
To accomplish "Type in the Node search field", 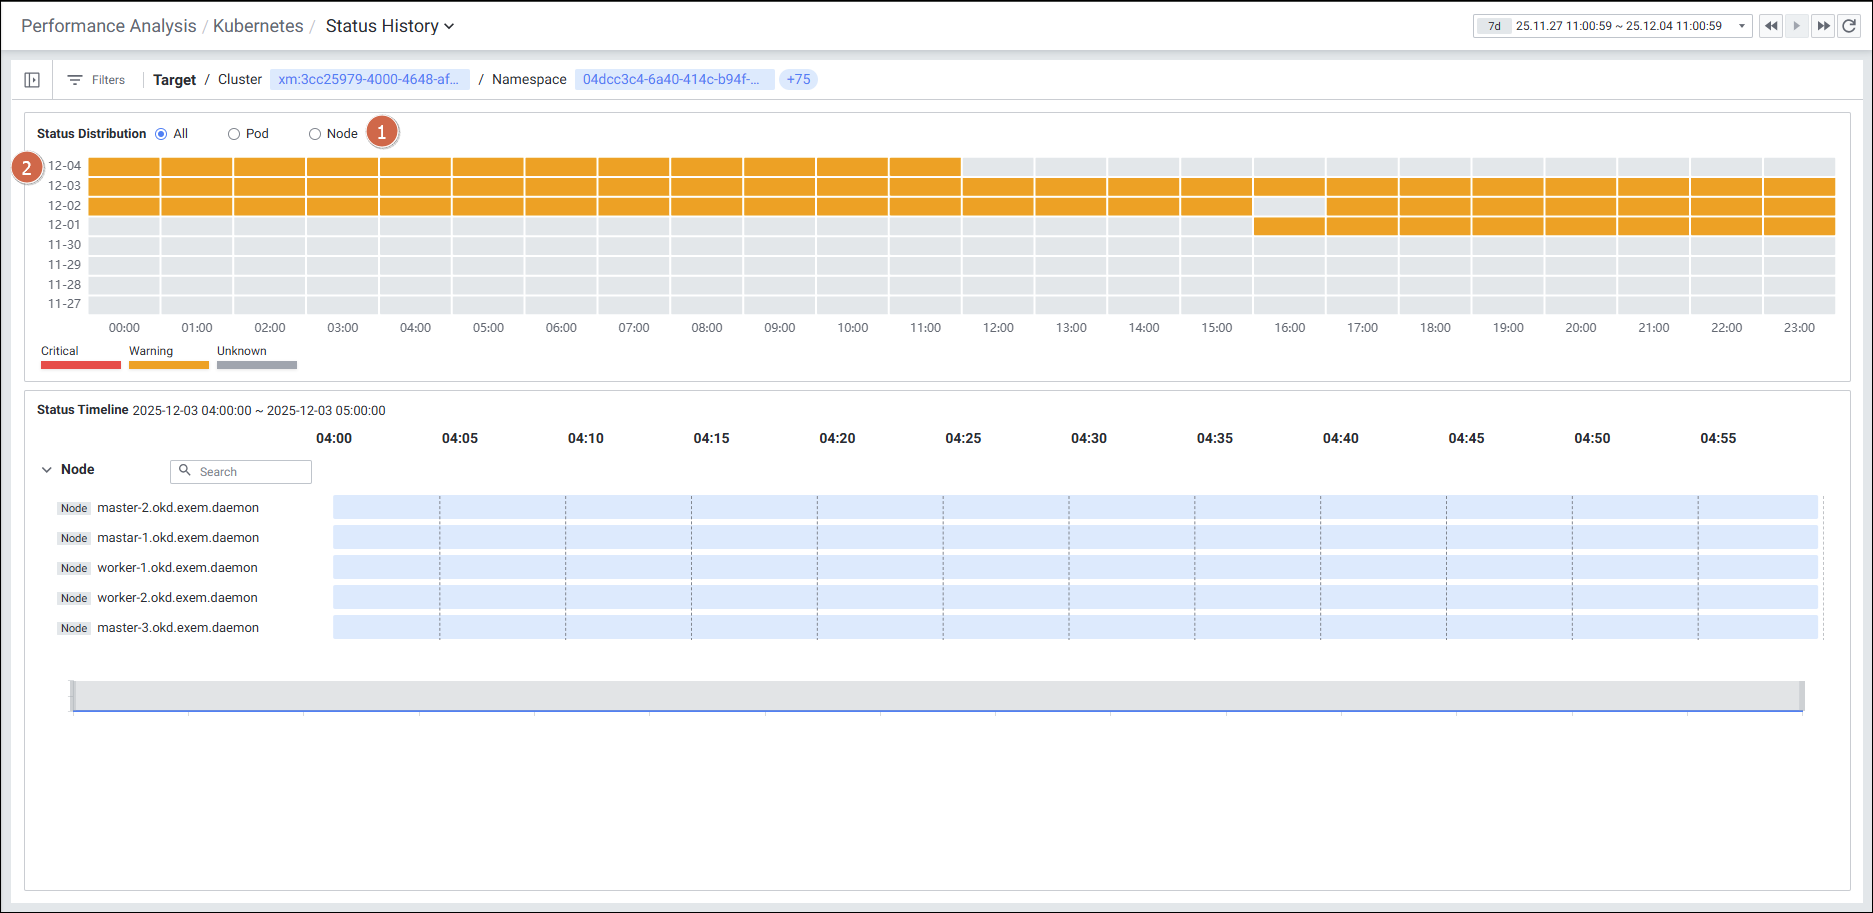I will pyautogui.click(x=252, y=472).
